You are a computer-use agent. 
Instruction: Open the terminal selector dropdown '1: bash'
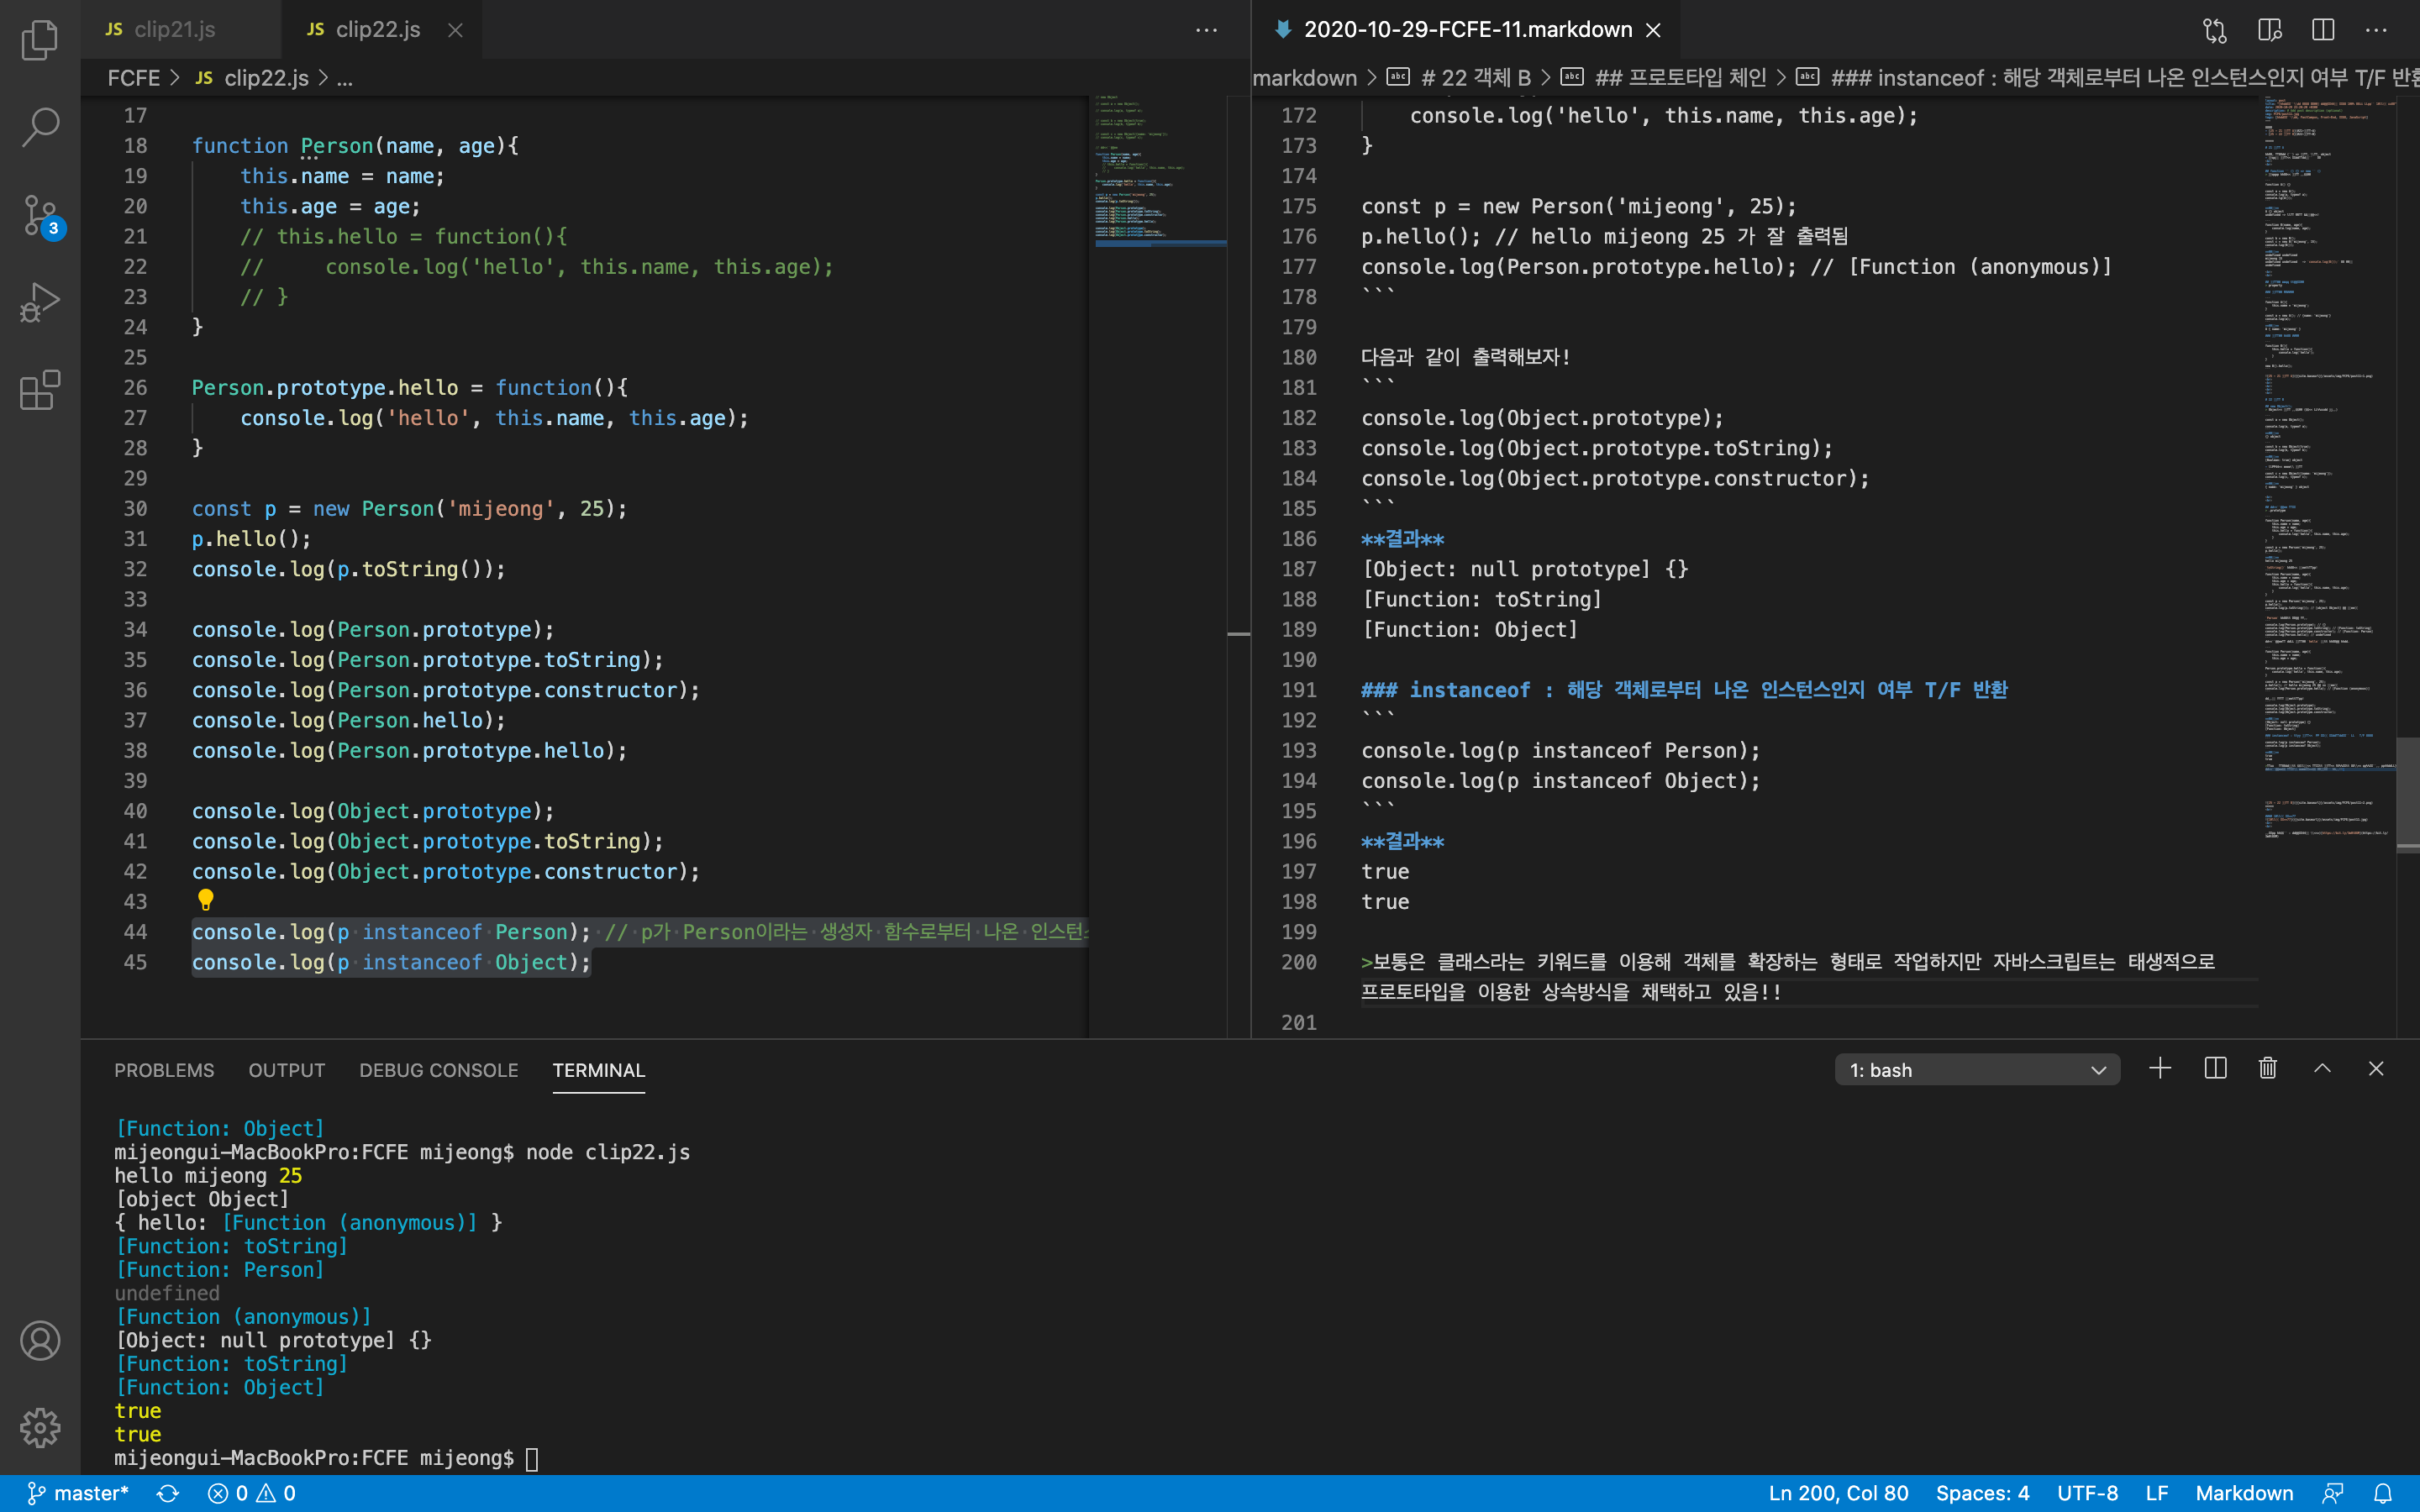1977,1070
